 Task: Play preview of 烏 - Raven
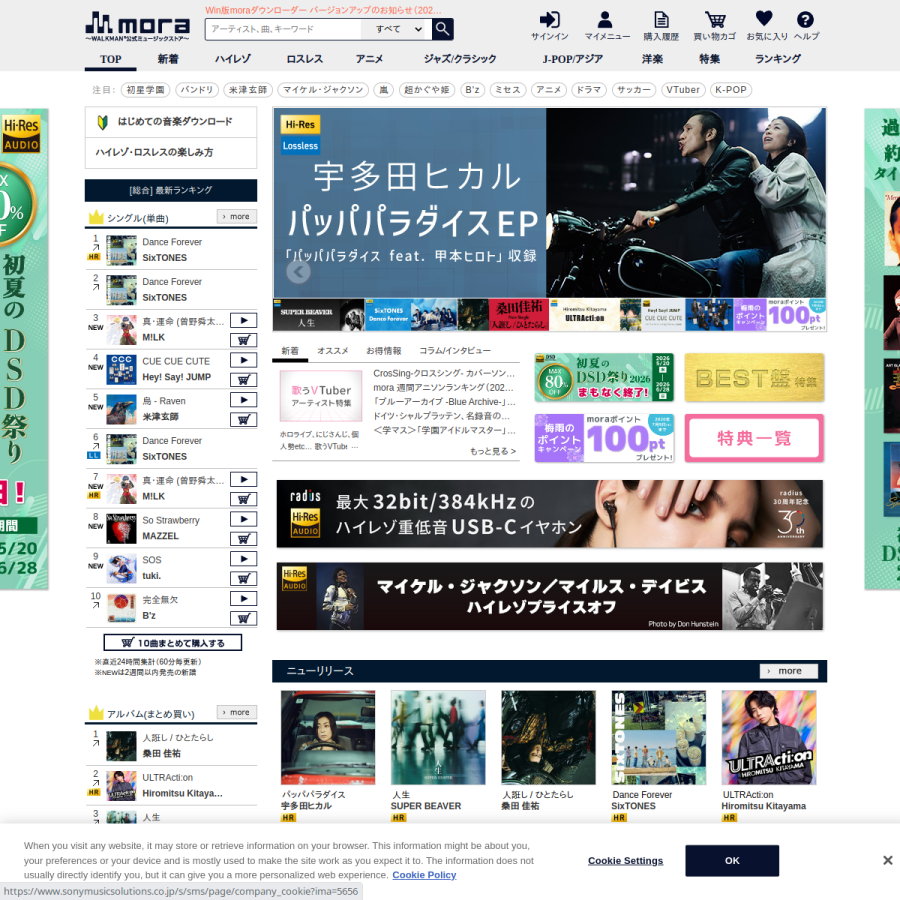[x=243, y=399]
